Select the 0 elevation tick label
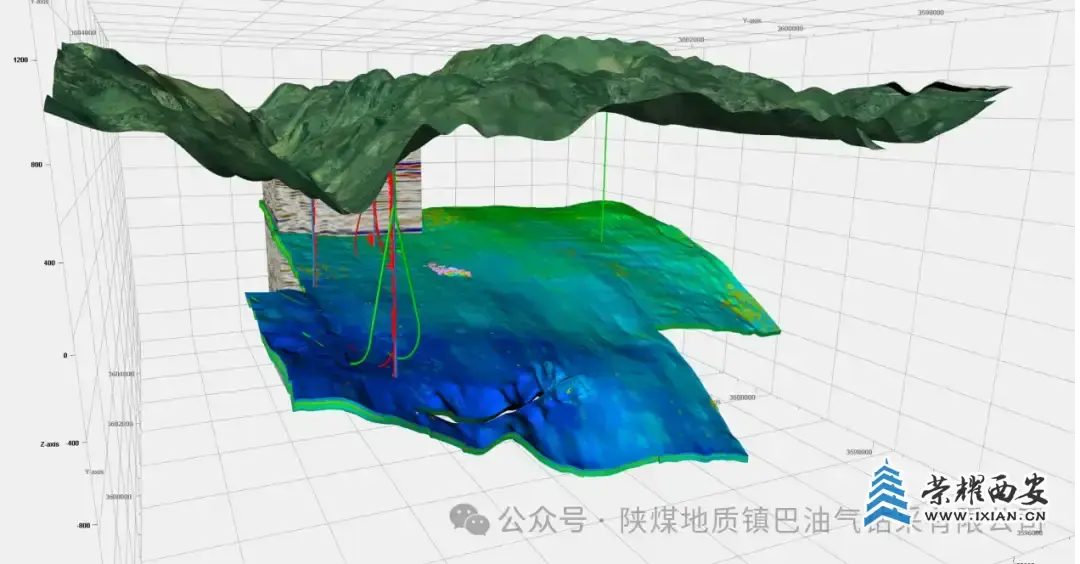Screen dimensions: 1080x564 pyautogui.click(x=64, y=355)
